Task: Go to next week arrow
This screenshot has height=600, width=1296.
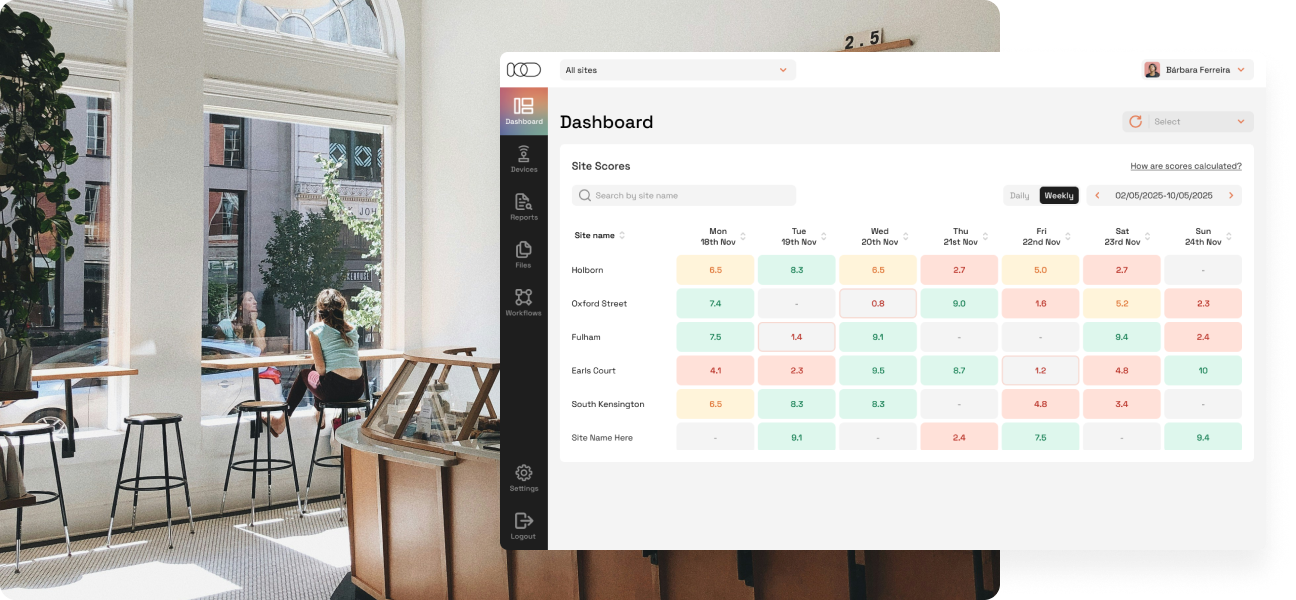Action: (1231, 196)
